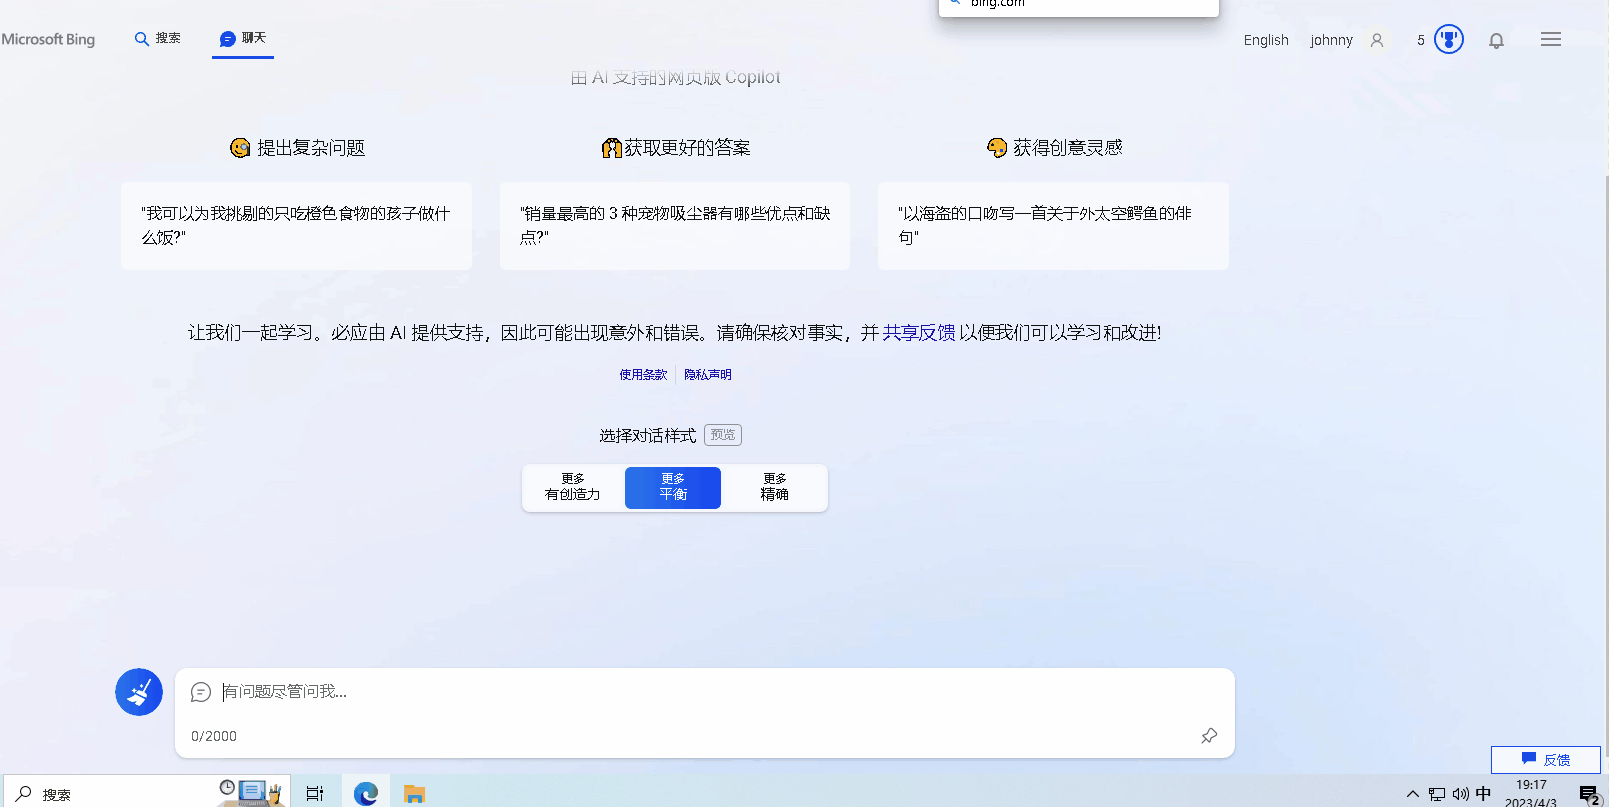
Task: Open the network status tray icon
Action: [1437, 794]
